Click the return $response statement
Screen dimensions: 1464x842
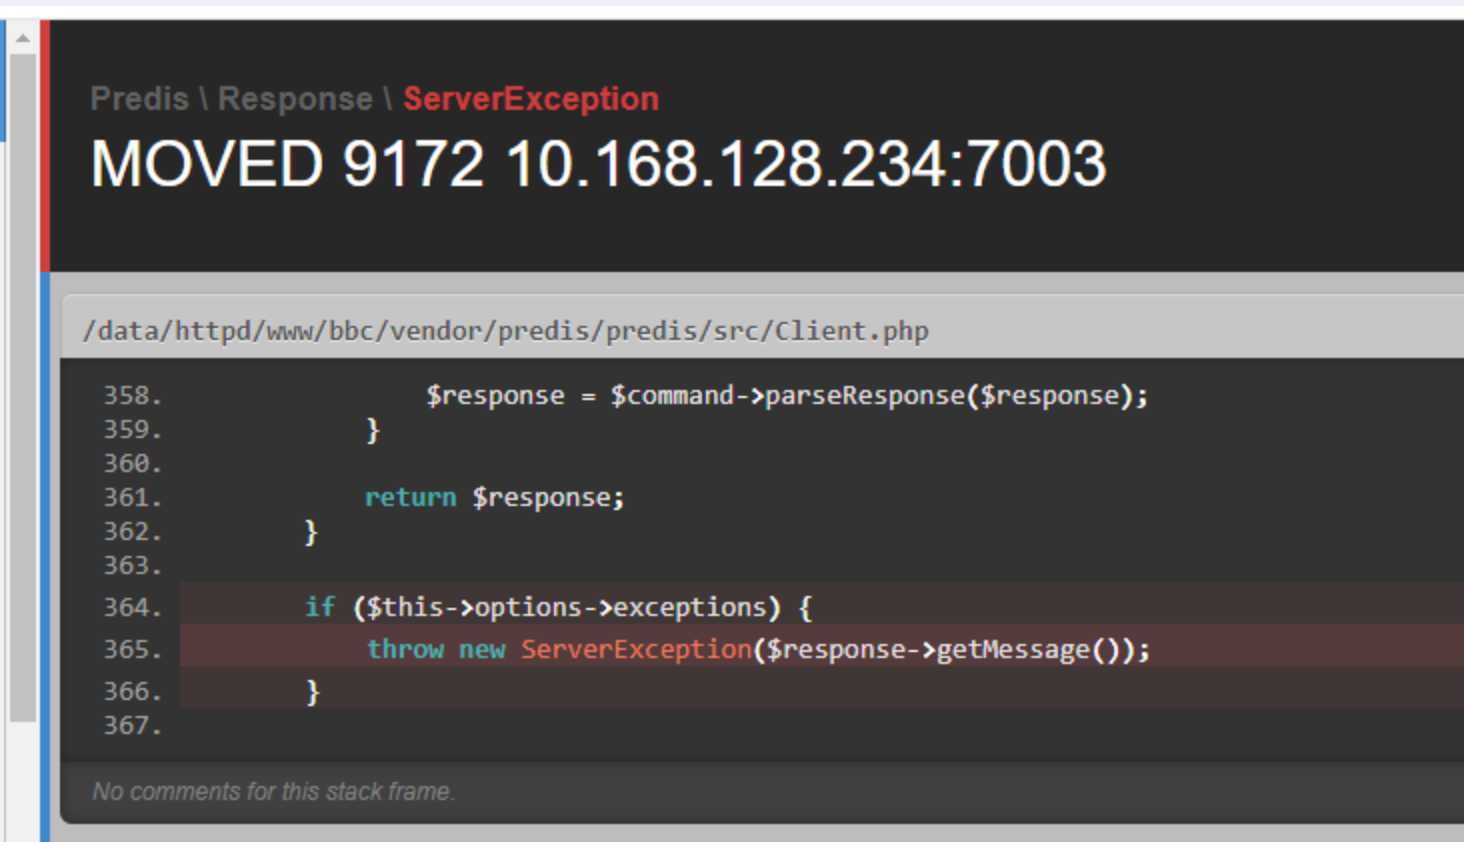pos(494,498)
